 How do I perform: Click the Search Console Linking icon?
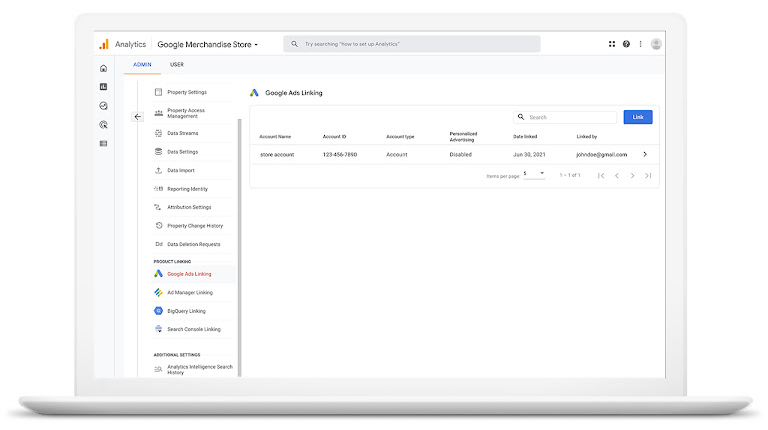click(158, 329)
